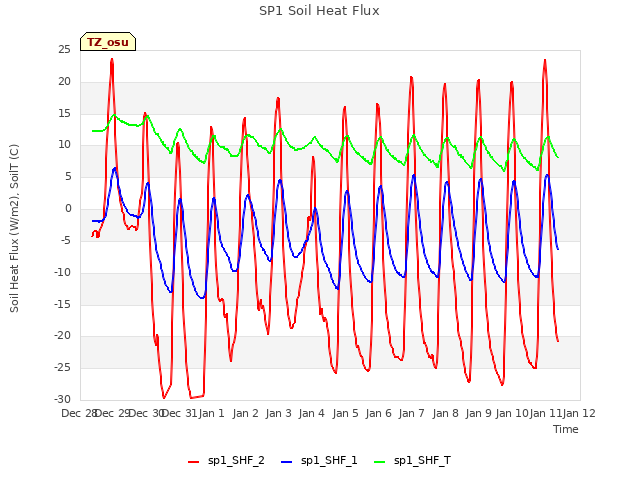Screen dimensions: 640x480
Task: Click the chart title SP1 Soil Heat Flux
Action: click(319, 11)
